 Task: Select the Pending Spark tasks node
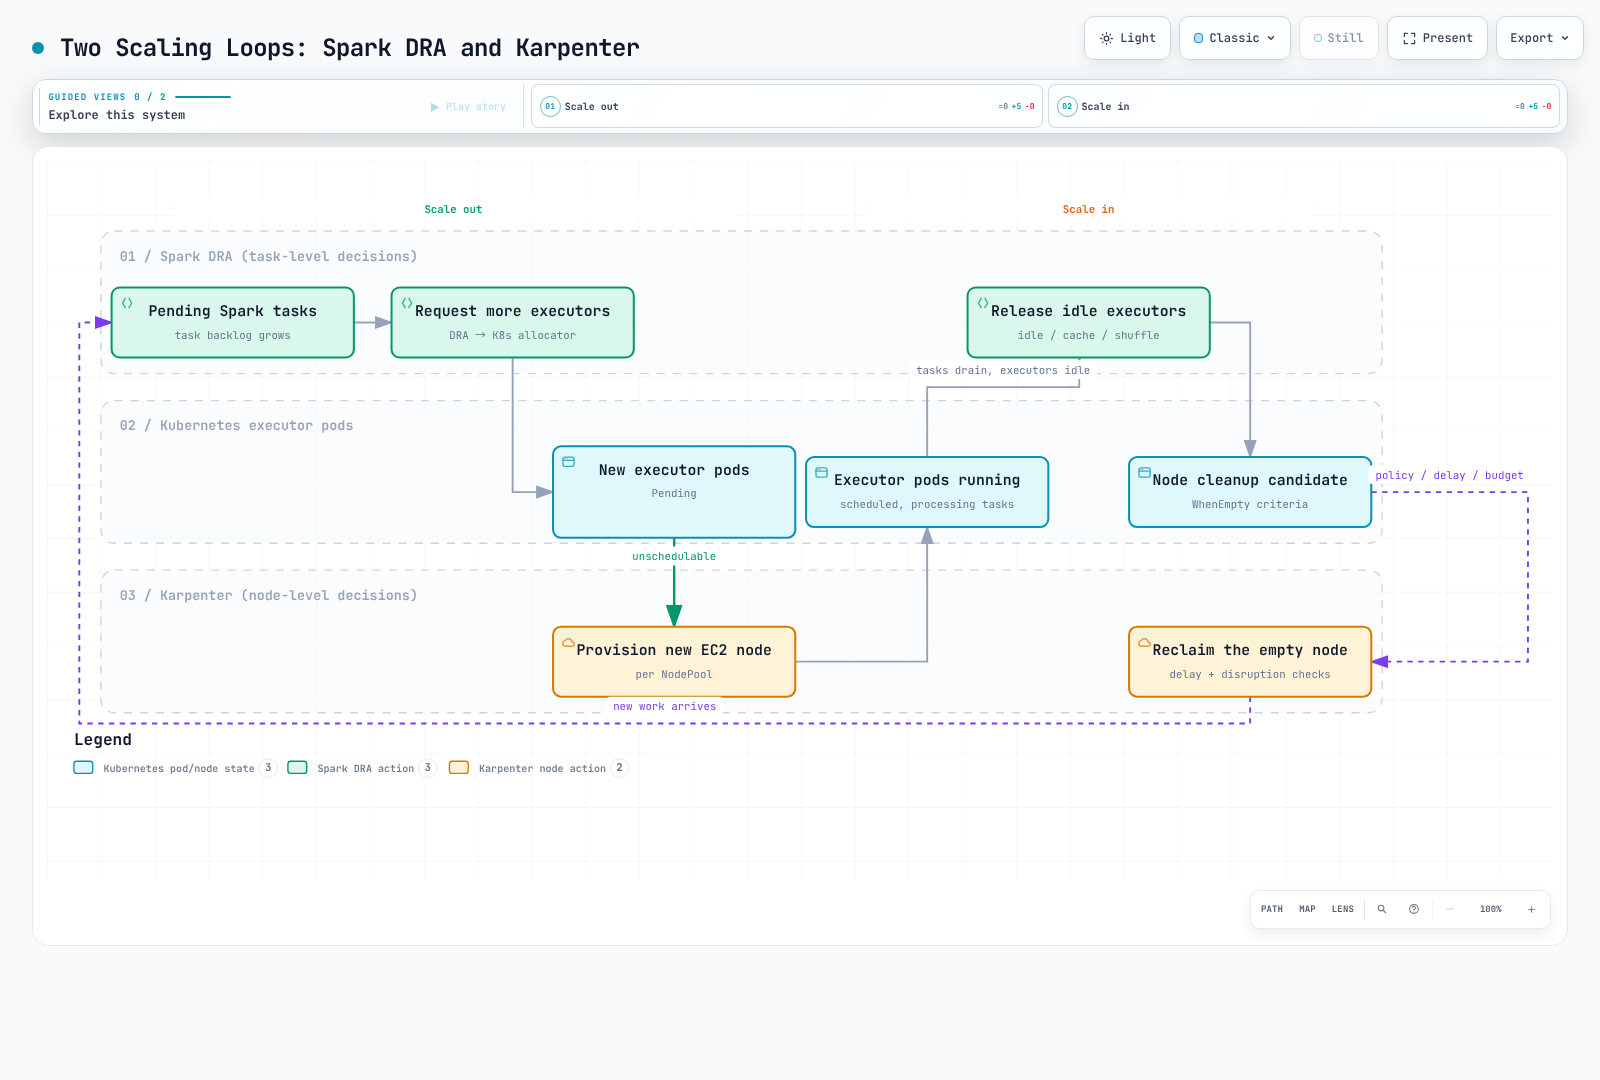[x=233, y=322]
